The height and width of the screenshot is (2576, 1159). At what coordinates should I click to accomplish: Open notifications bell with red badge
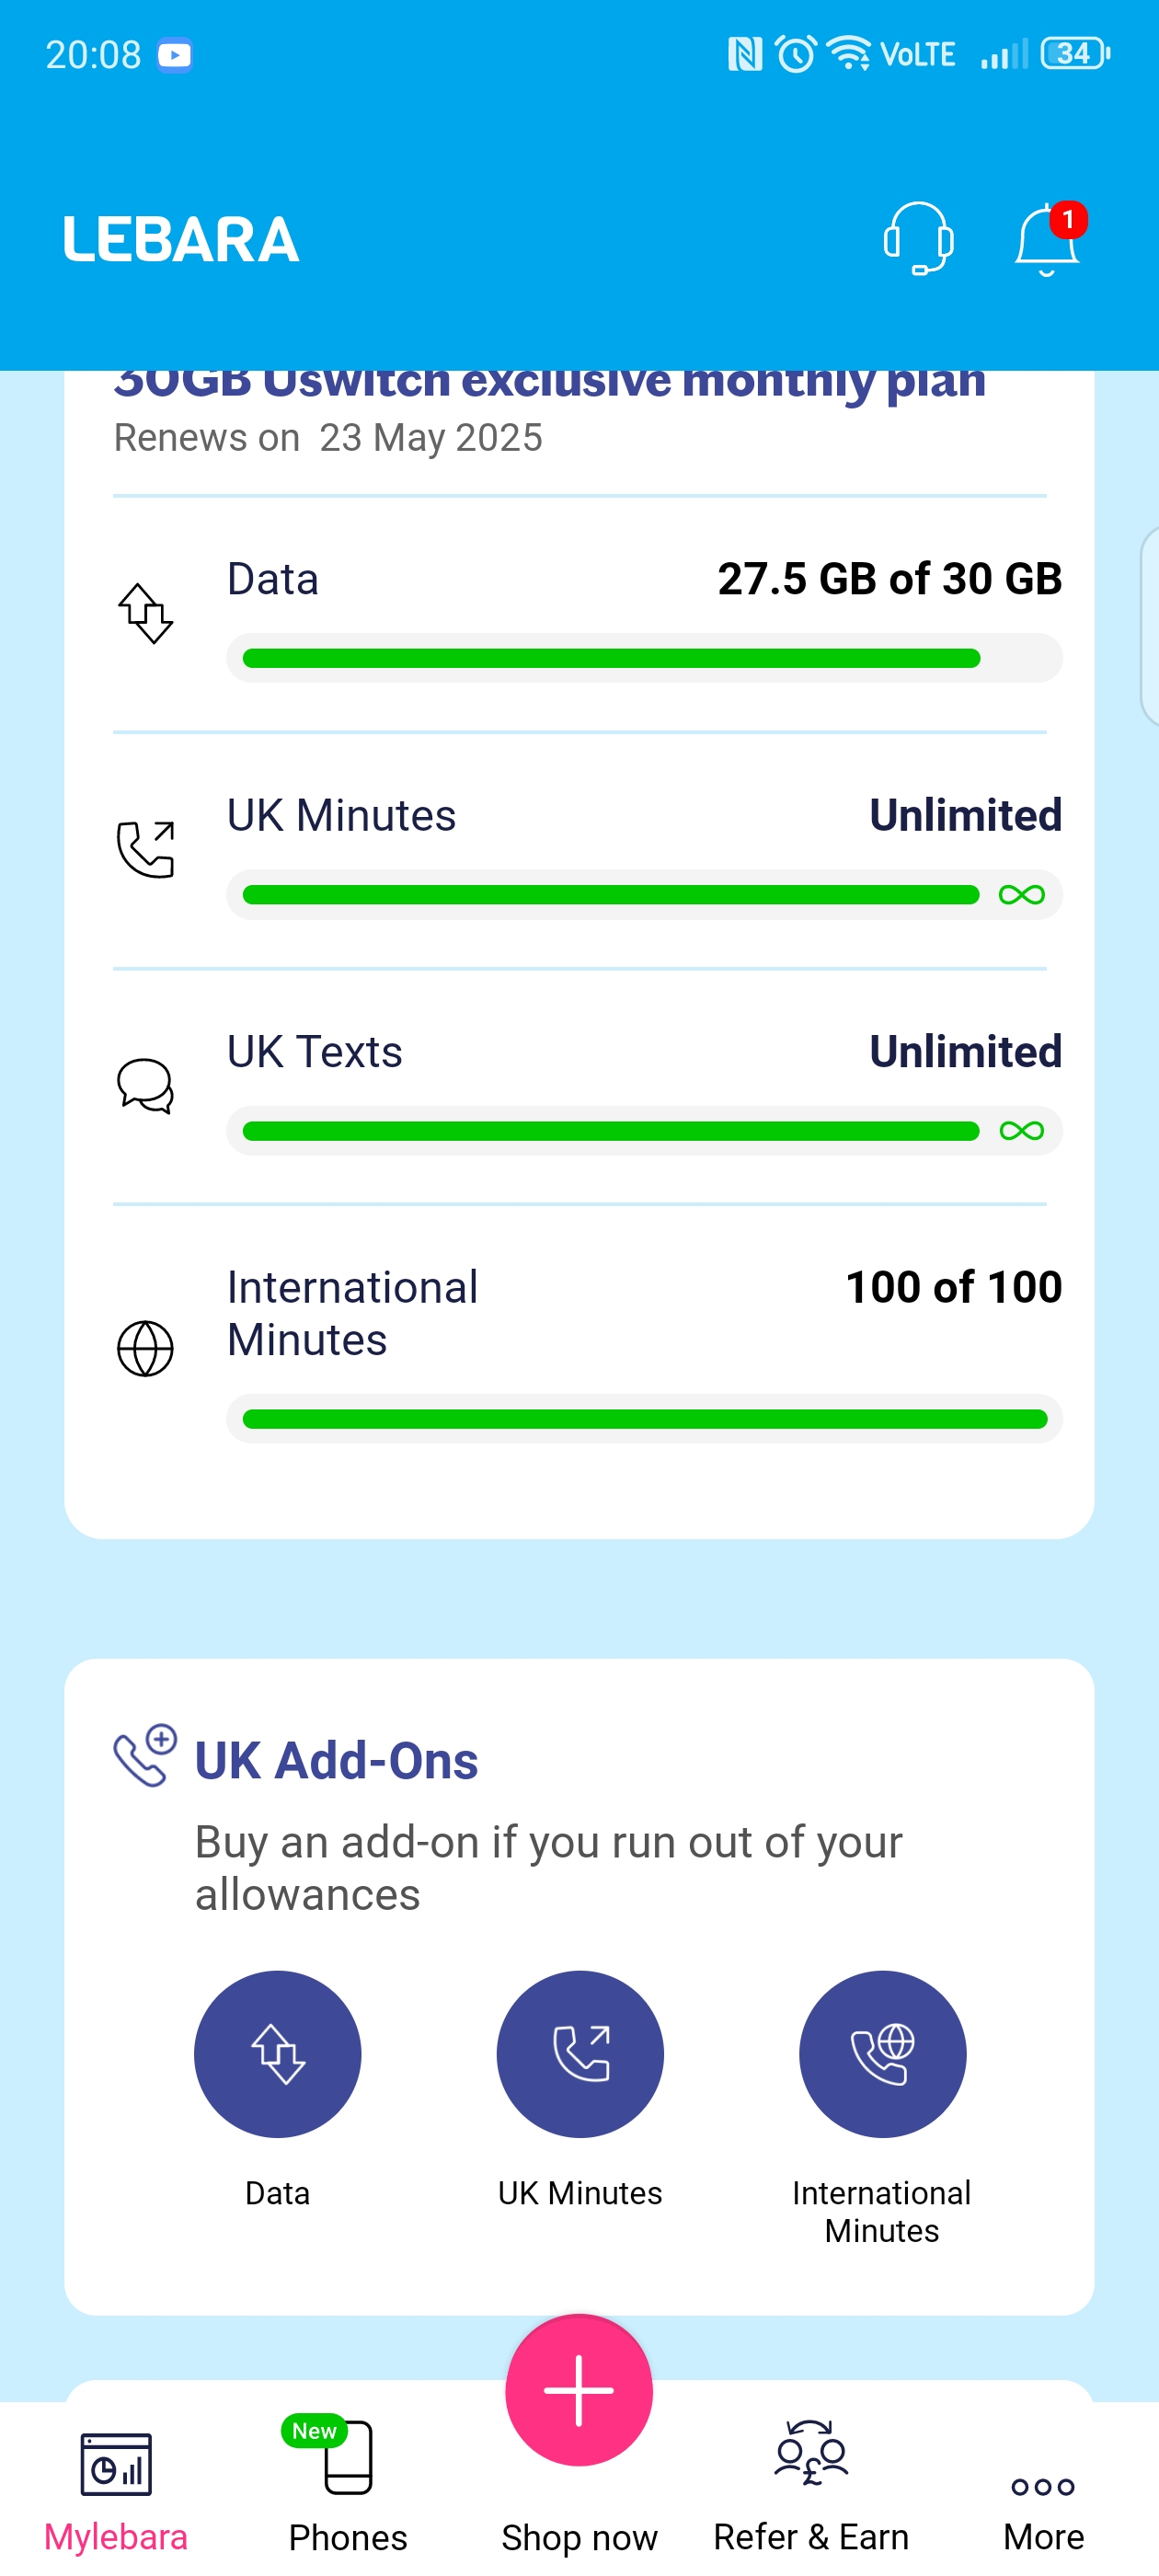[x=1048, y=238]
